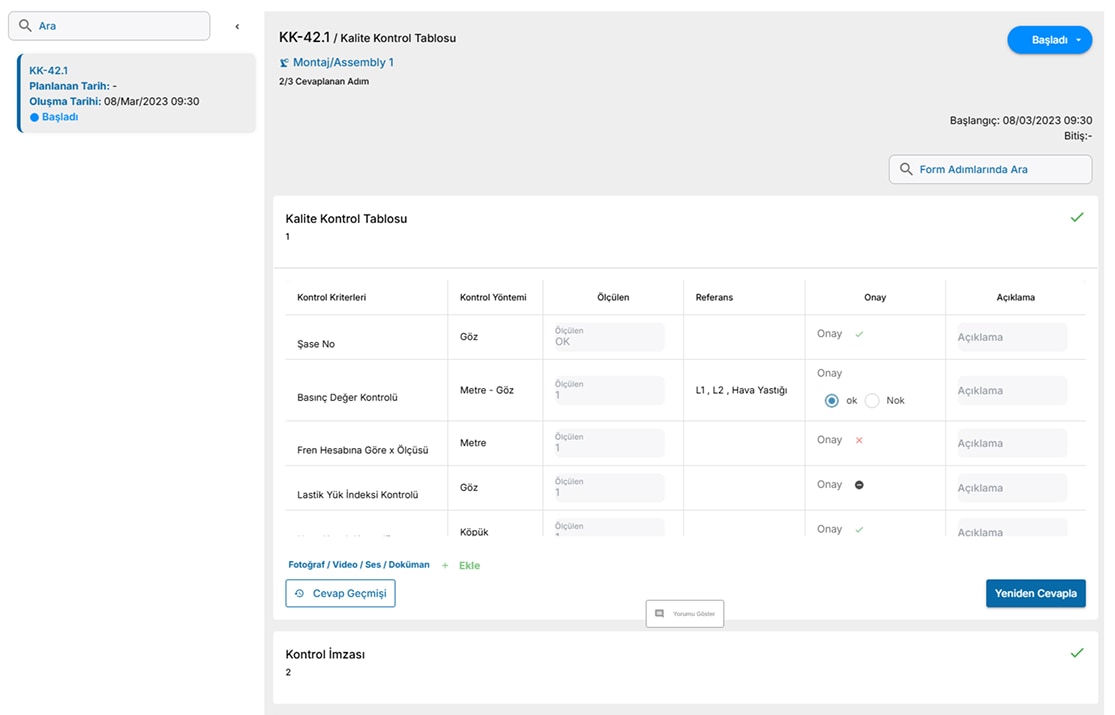Click the Referans column header
This screenshot has height=715, width=1115.
714,297
